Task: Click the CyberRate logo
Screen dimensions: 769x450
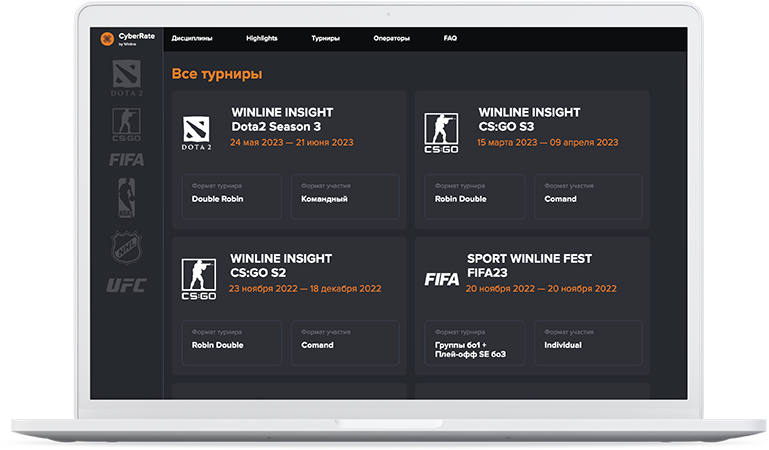Action: point(128,38)
